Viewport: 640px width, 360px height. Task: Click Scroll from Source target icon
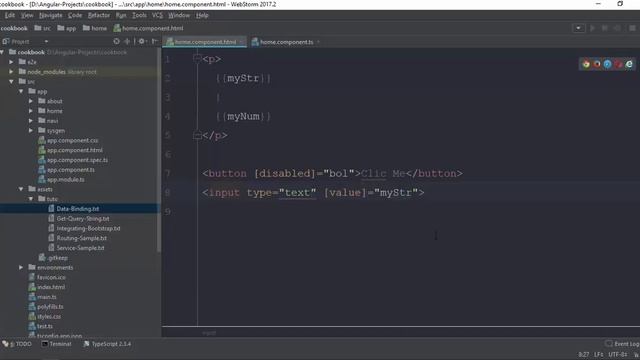point(116,41)
